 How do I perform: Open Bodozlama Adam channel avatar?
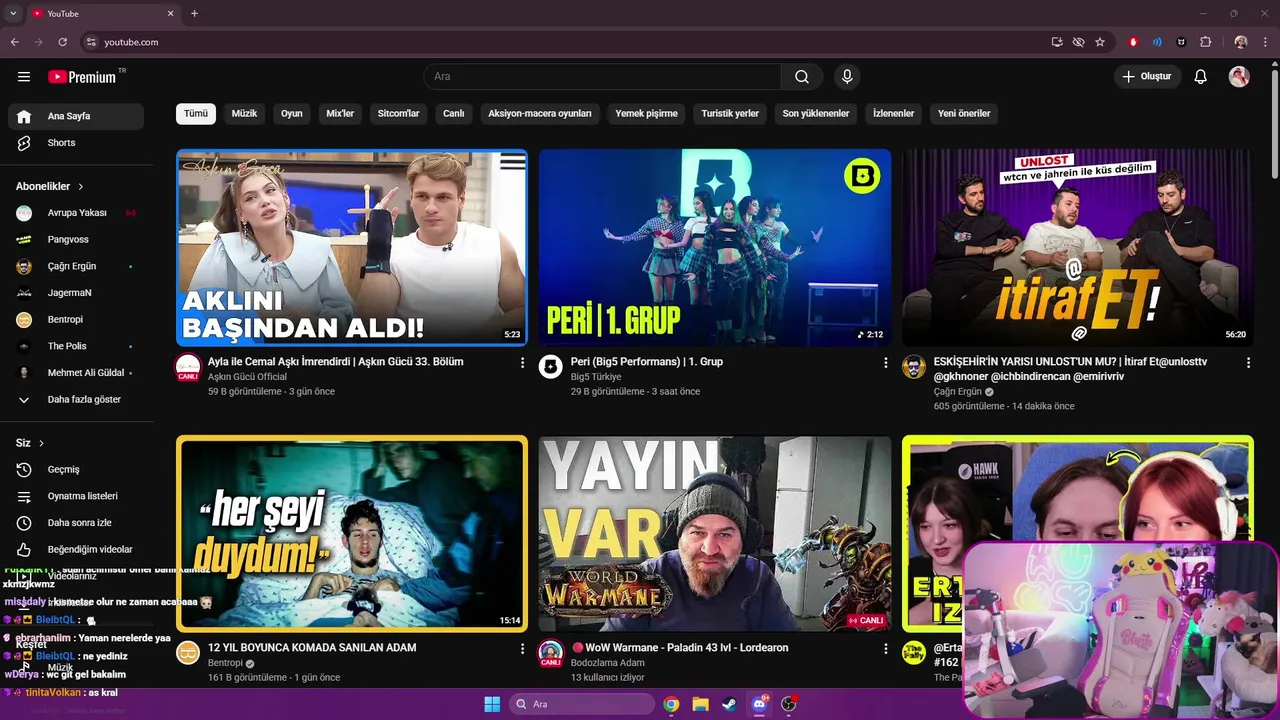551,653
